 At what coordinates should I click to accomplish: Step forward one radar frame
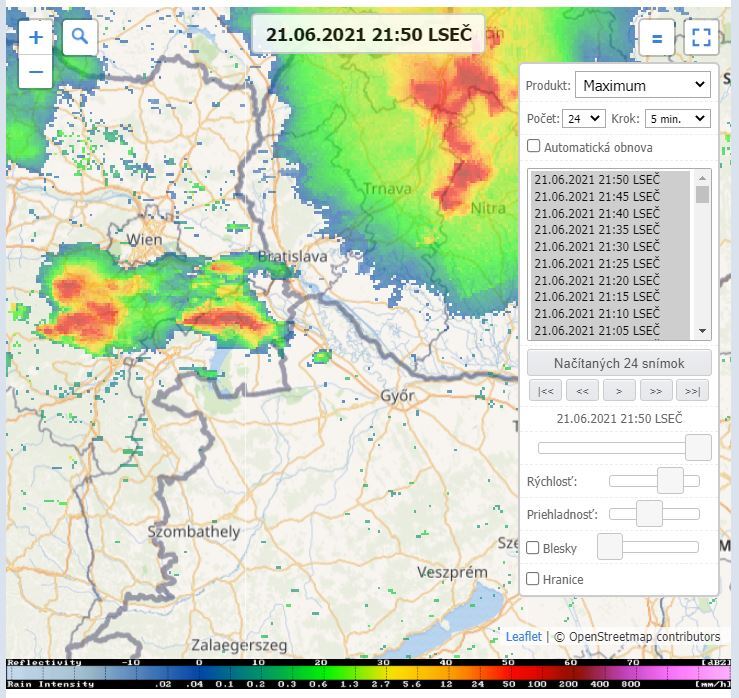coord(656,390)
